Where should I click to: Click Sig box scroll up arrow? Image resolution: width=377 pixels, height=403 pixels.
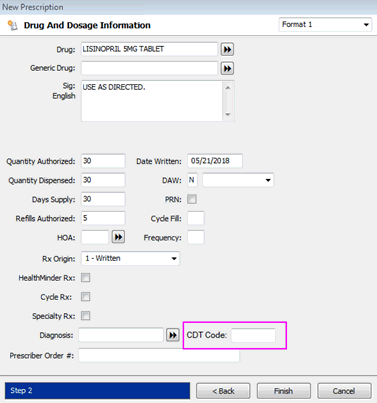coord(228,88)
